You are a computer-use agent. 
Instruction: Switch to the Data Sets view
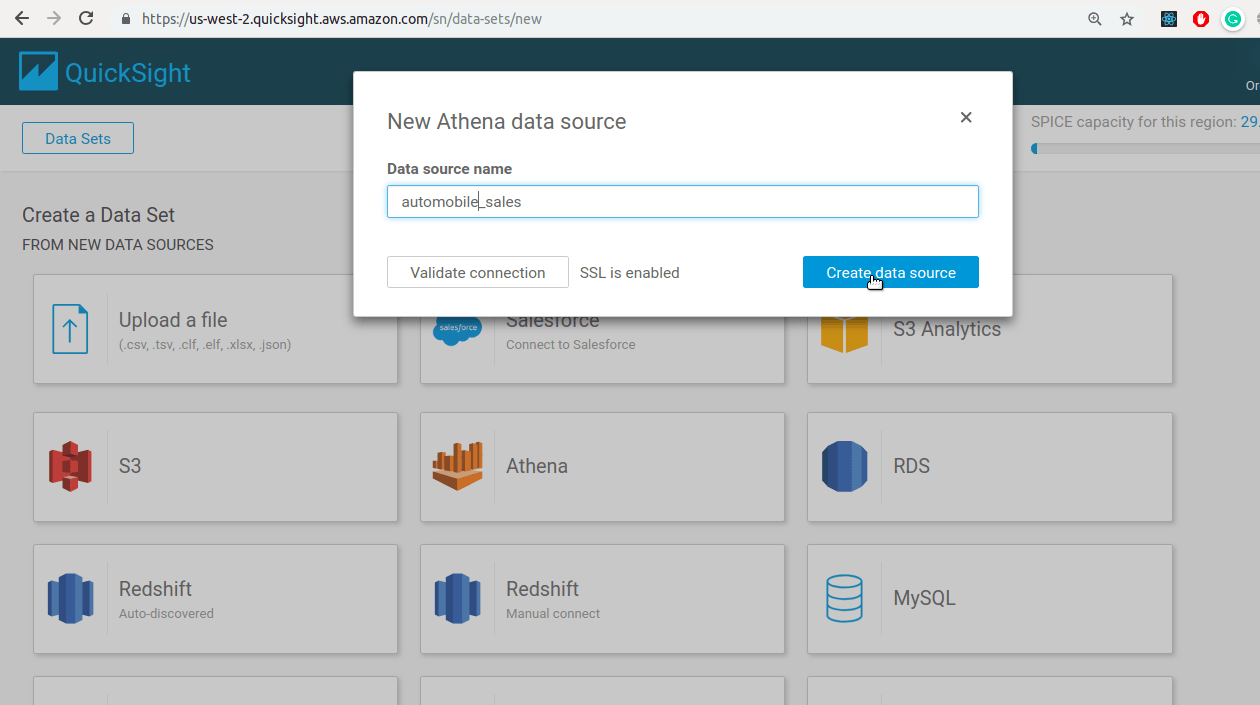(77, 137)
